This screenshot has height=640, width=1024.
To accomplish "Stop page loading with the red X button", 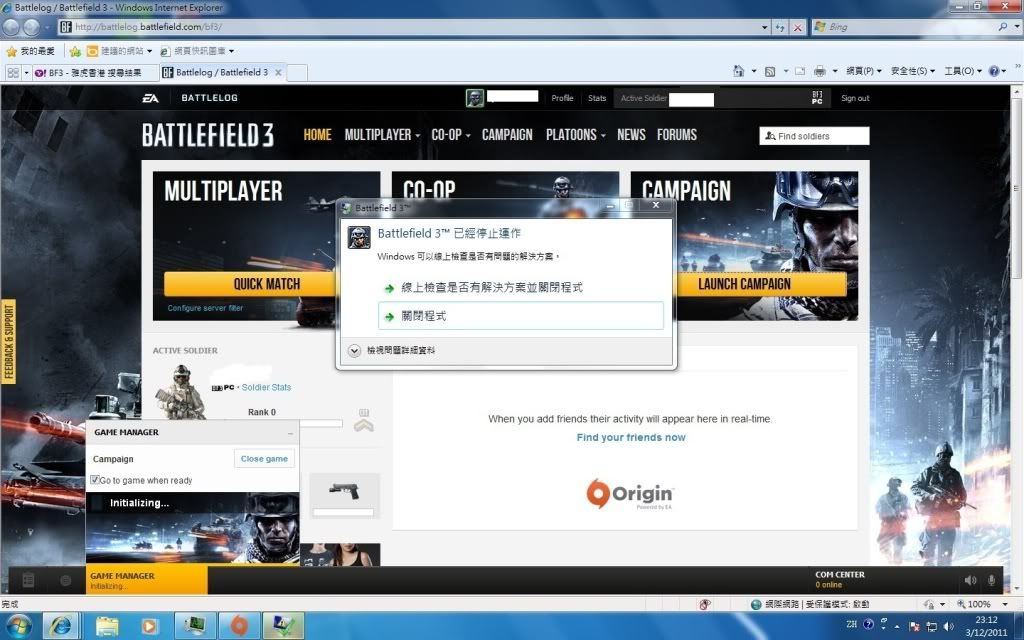I will click(x=797, y=27).
